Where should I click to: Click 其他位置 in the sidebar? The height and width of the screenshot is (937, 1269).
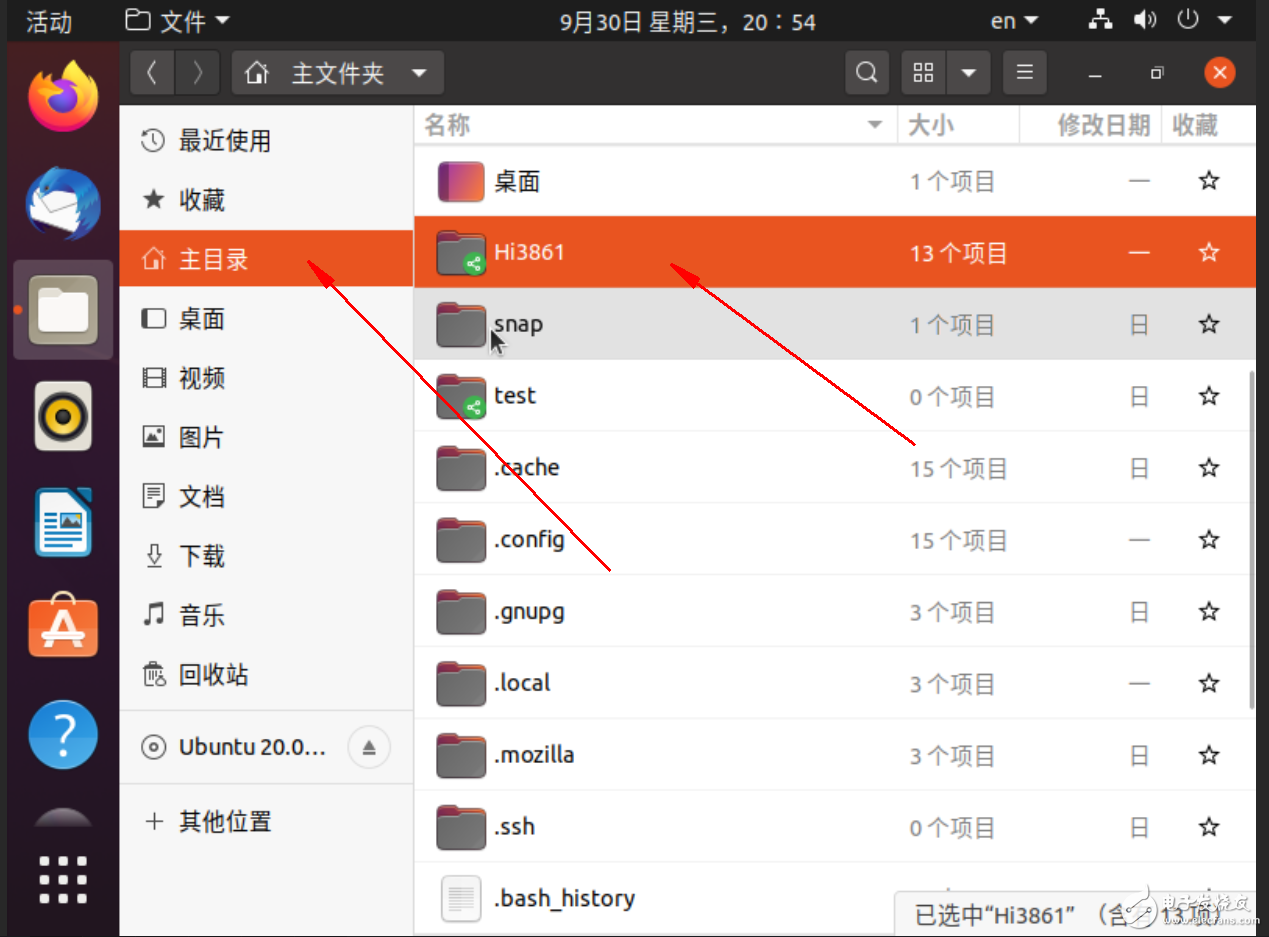click(224, 822)
